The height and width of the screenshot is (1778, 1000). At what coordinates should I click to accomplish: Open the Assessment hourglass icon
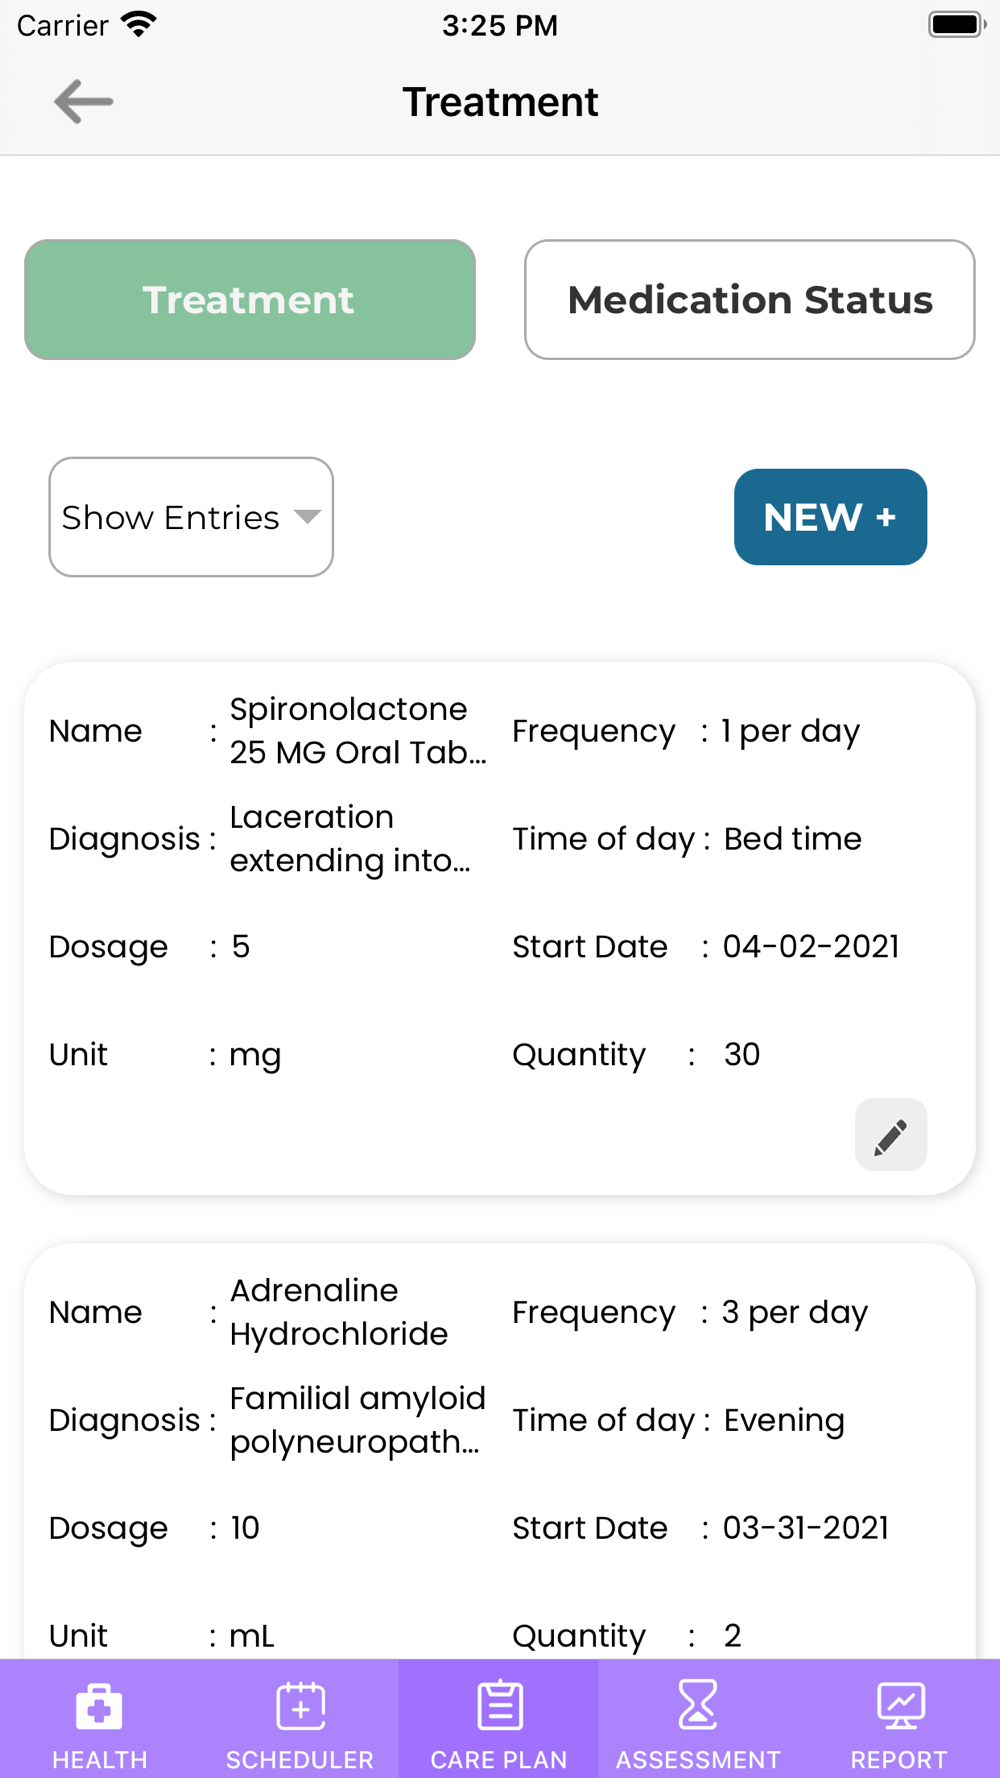tap(698, 1705)
